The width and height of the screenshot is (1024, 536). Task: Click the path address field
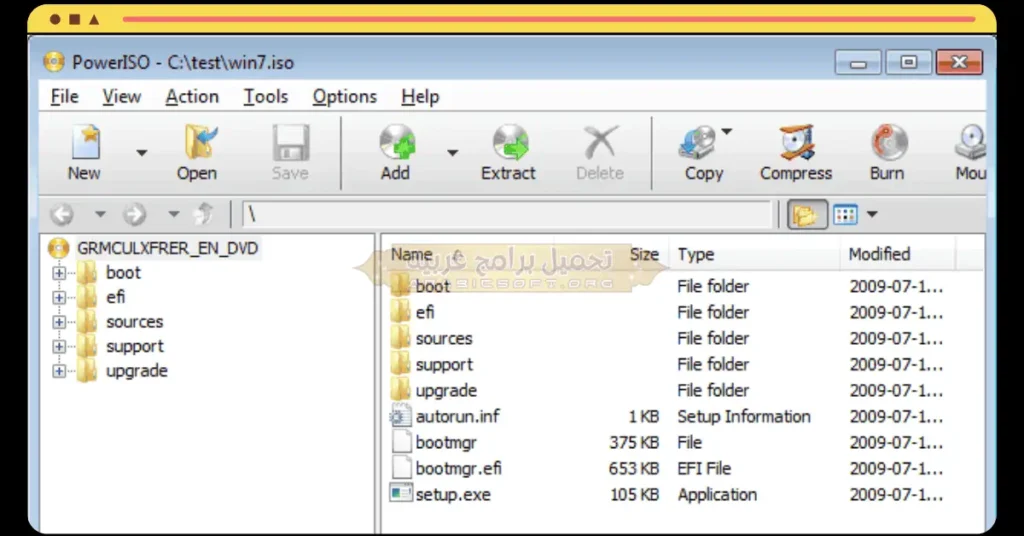[507, 214]
